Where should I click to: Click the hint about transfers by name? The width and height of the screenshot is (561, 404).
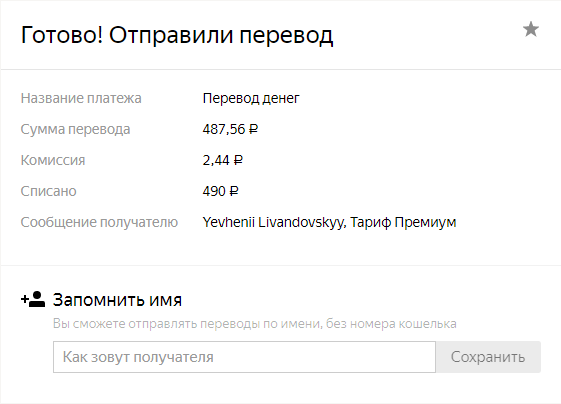point(255,323)
